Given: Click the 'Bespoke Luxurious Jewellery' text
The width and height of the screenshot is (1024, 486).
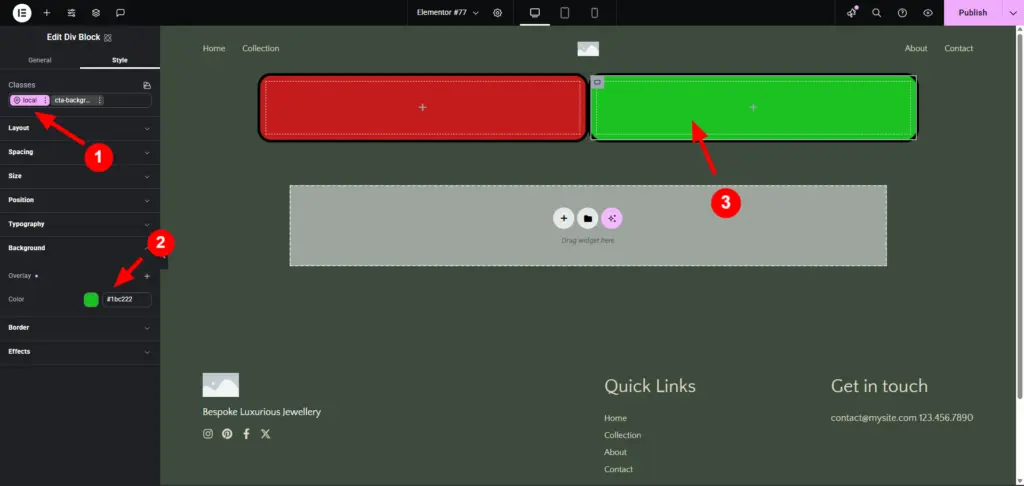Looking at the screenshot, I should (262, 412).
